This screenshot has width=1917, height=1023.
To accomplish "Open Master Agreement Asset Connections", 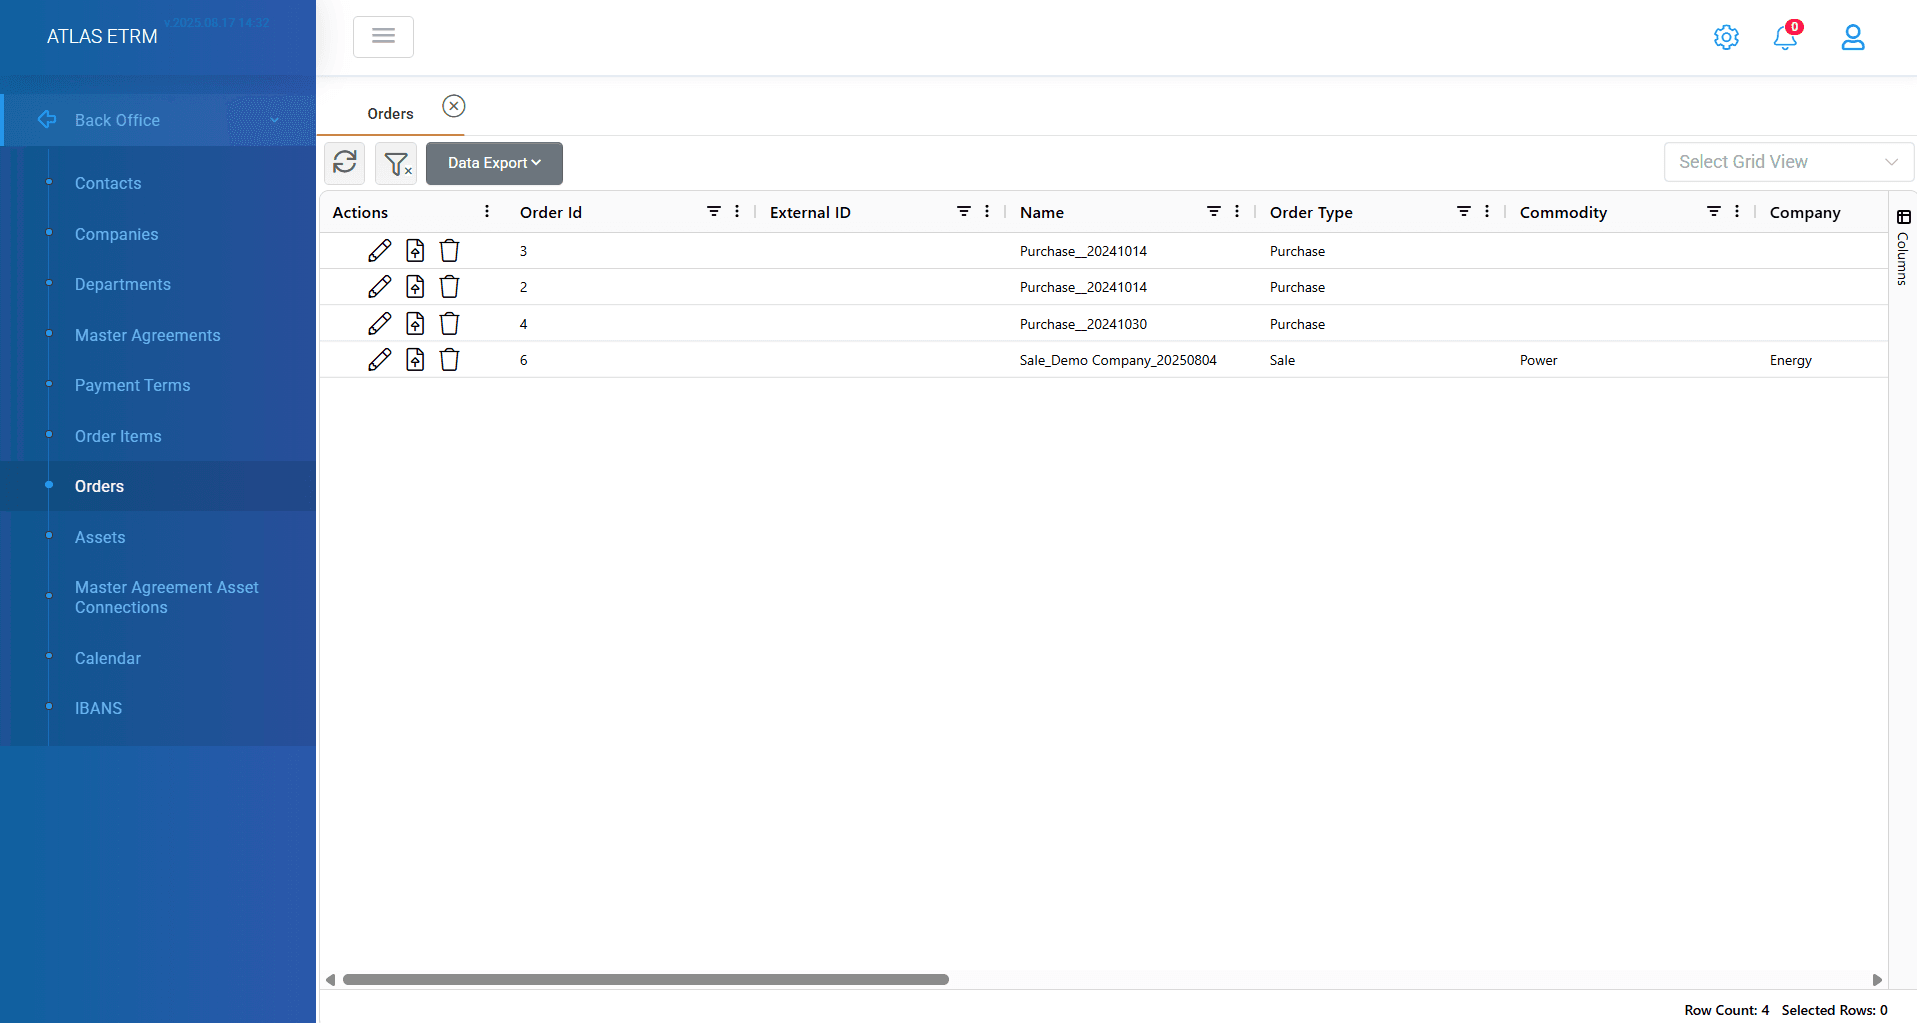I will point(167,597).
